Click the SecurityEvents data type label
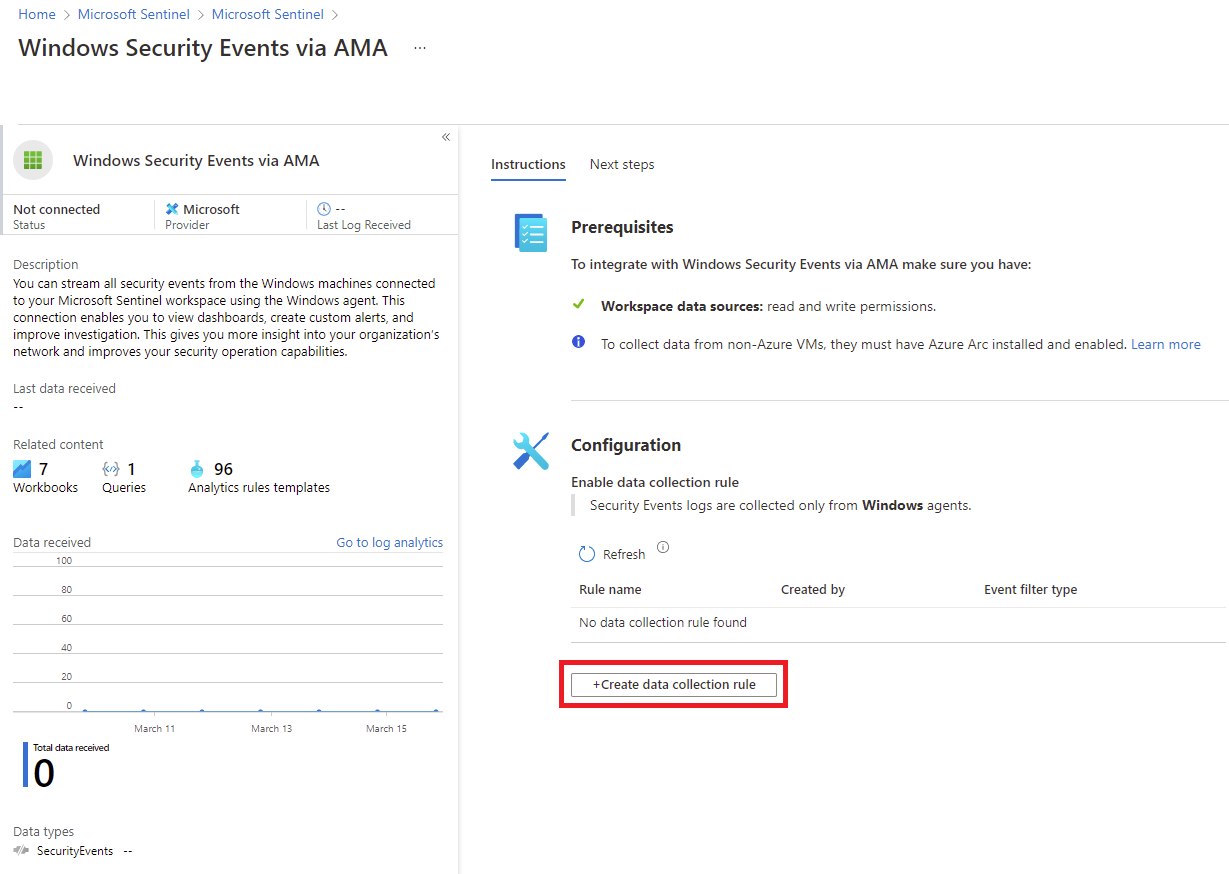Screen dimensions: 1229x874 [75, 851]
